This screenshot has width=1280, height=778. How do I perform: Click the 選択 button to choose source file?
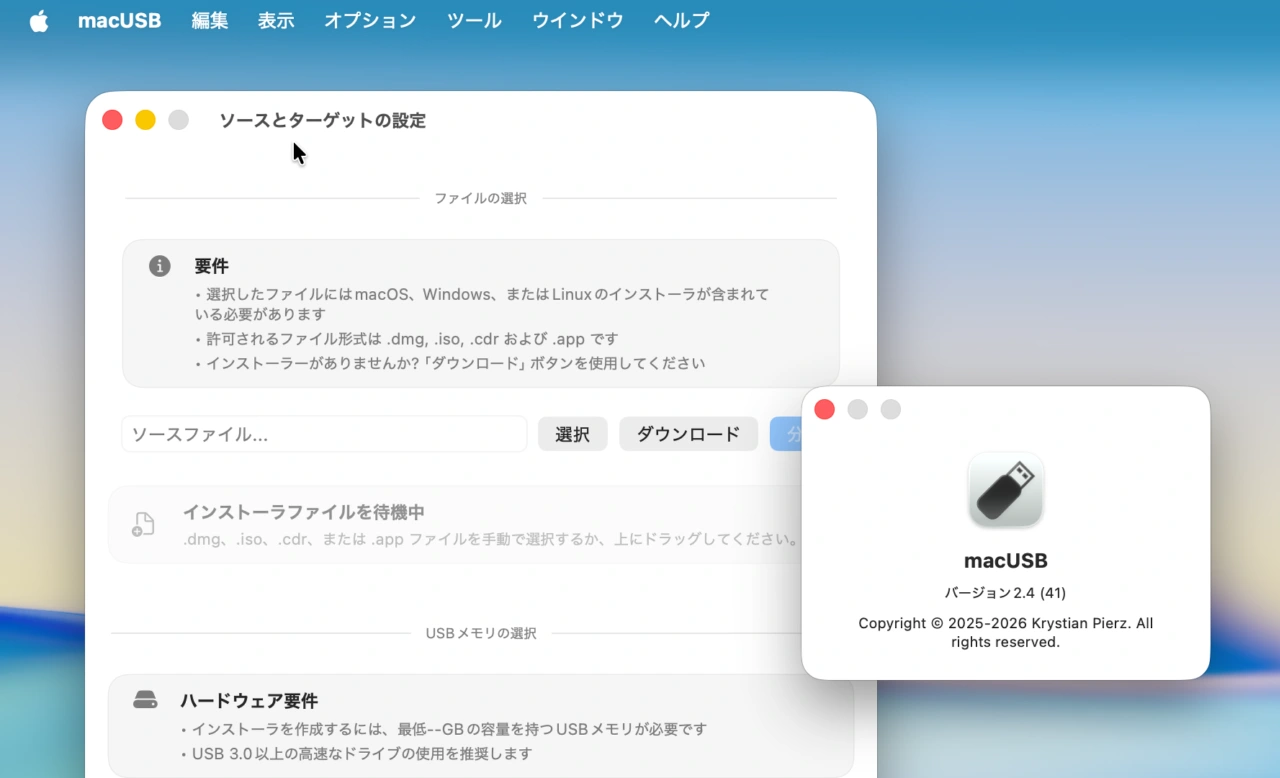click(x=572, y=434)
